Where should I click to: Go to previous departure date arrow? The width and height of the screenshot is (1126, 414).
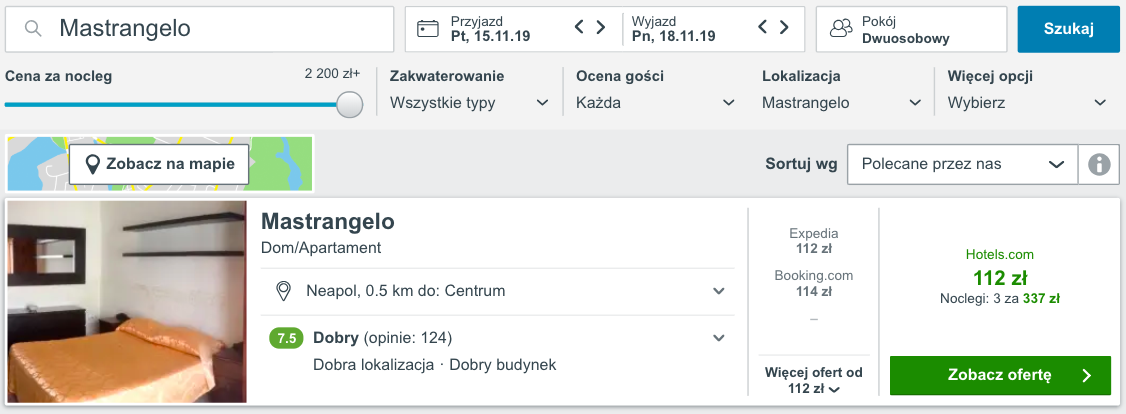pyautogui.click(x=763, y=28)
